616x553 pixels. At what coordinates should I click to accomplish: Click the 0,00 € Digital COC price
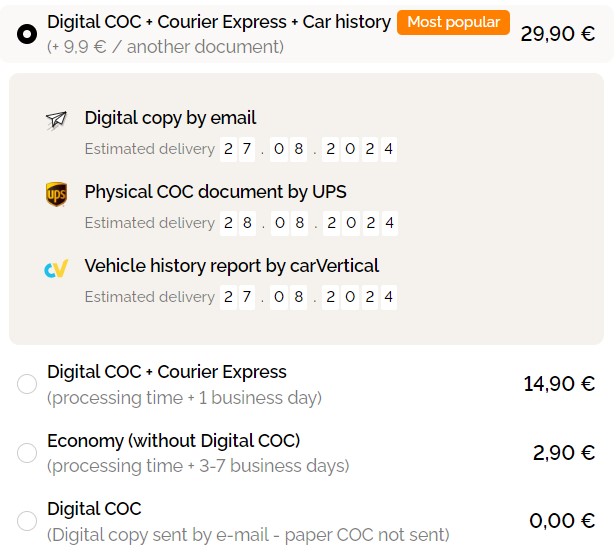562,520
